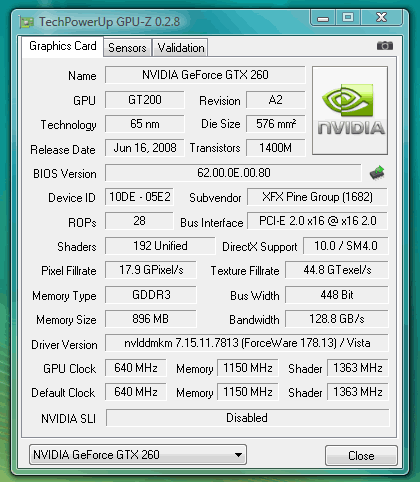Minimize the GPU-Z window
Image resolution: width=420 pixels, height=482 pixels.
[323, 18]
